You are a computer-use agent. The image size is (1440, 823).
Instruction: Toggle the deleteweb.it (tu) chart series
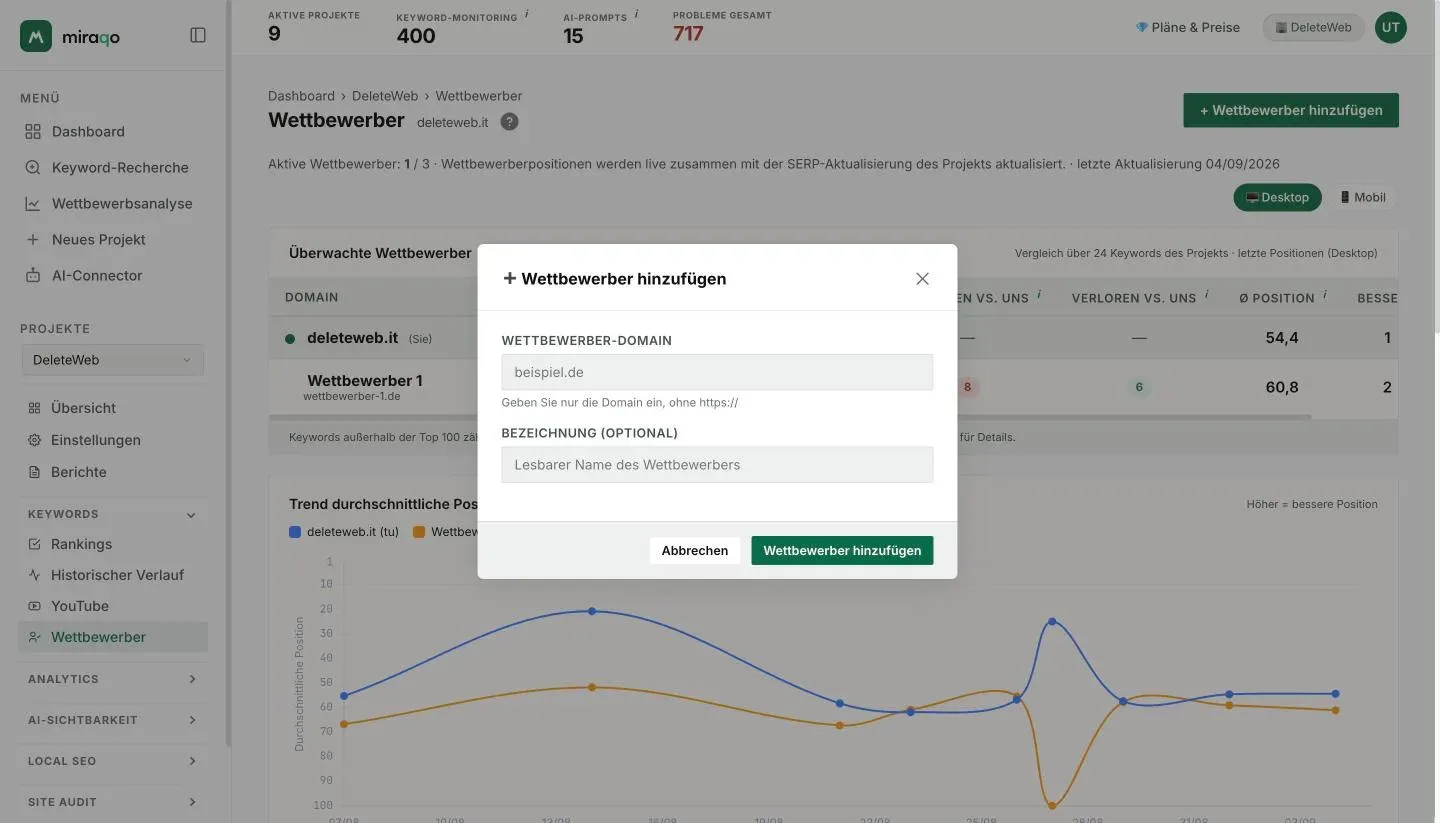click(x=344, y=532)
